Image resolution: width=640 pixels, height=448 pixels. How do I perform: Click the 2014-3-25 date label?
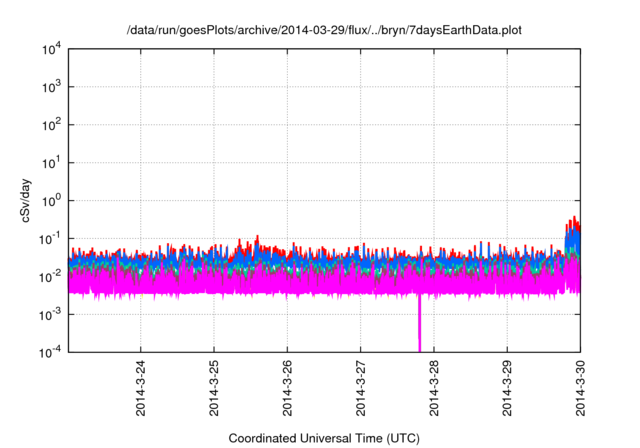pos(214,388)
